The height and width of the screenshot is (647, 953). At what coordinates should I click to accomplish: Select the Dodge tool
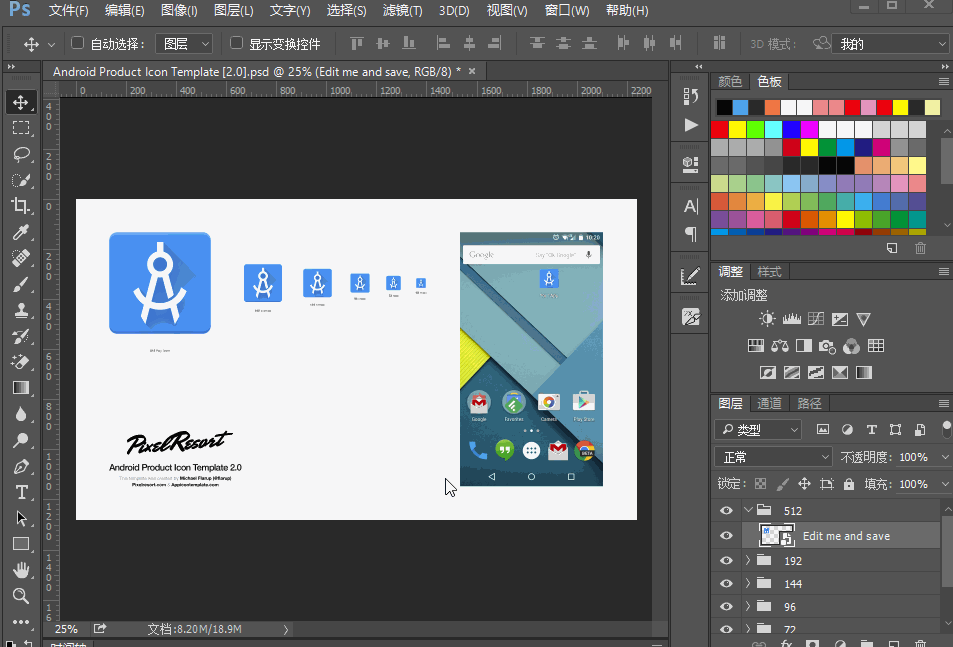[21, 440]
